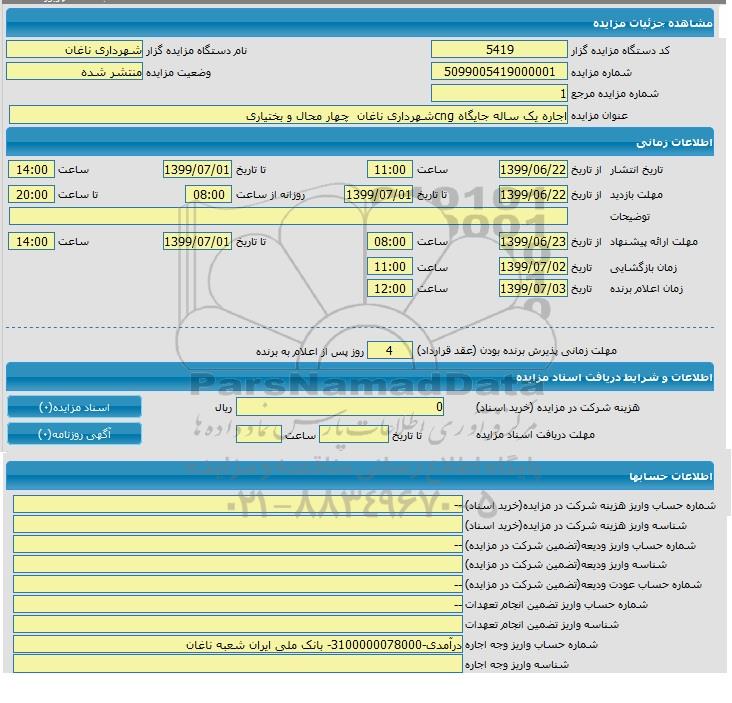The height and width of the screenshot is (703, 732).
Task: Select publication end date 1399/07/01
Action: pos(197,169)
